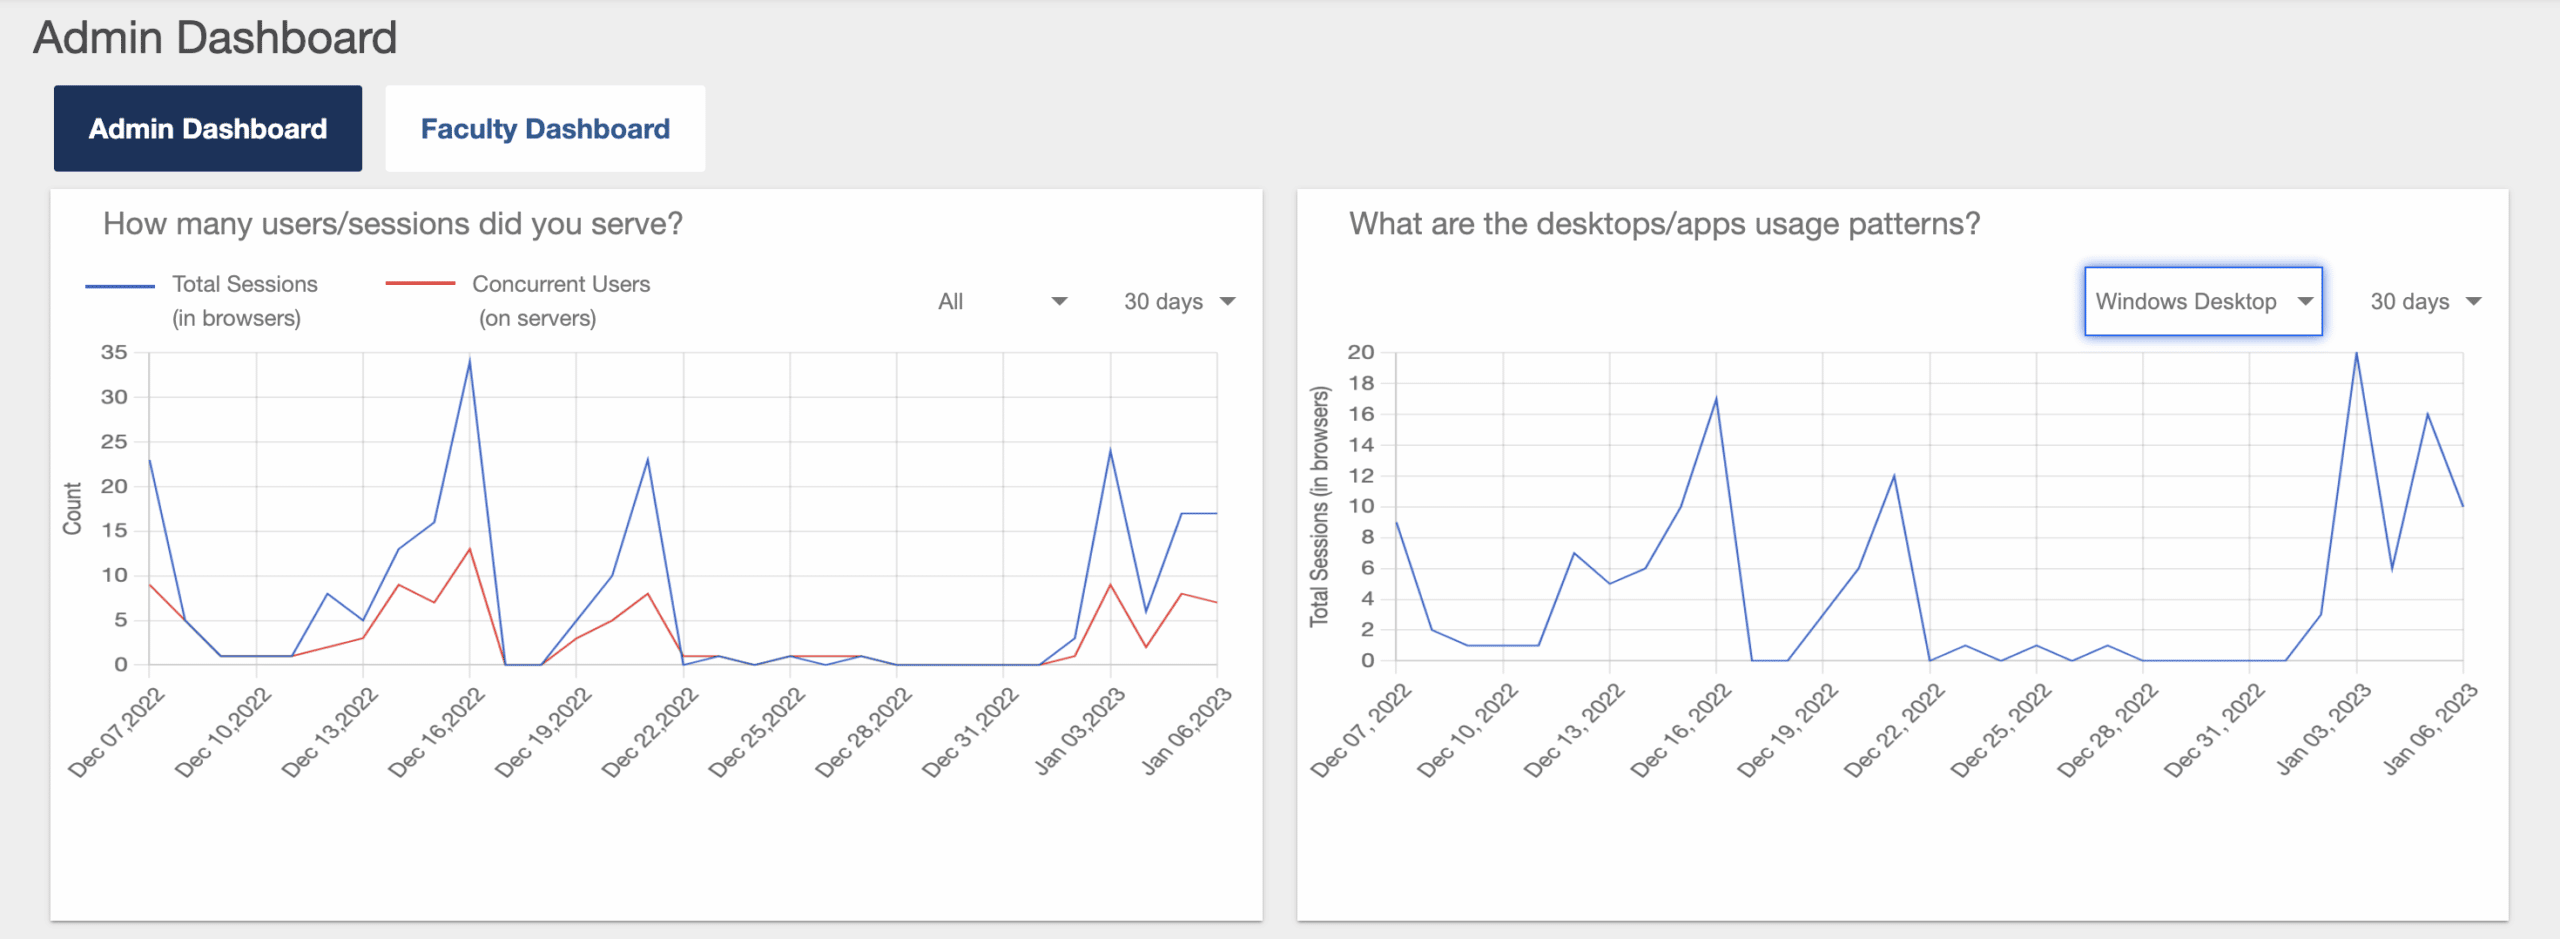Image resolution: width=2560 pixels, height=939 pixels.
Task: Open the Windows Desktop dropdown
Action: [x=2203, y=301]
